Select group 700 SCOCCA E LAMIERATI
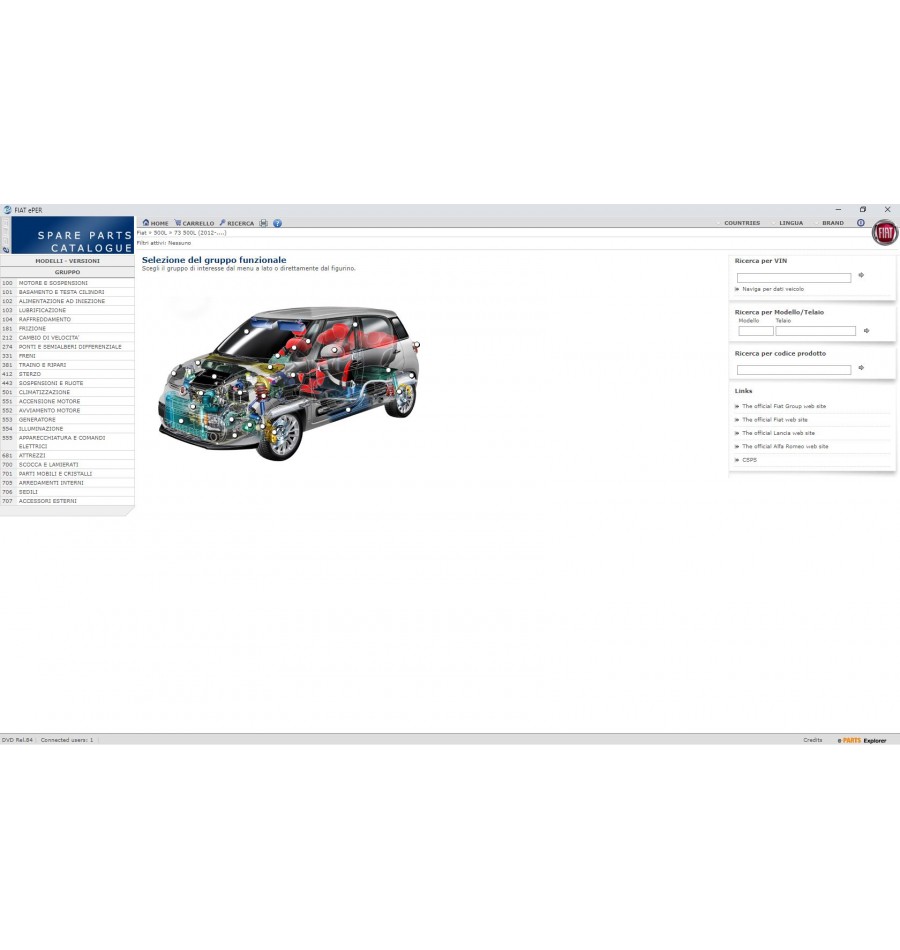 (x=67, y=465)
